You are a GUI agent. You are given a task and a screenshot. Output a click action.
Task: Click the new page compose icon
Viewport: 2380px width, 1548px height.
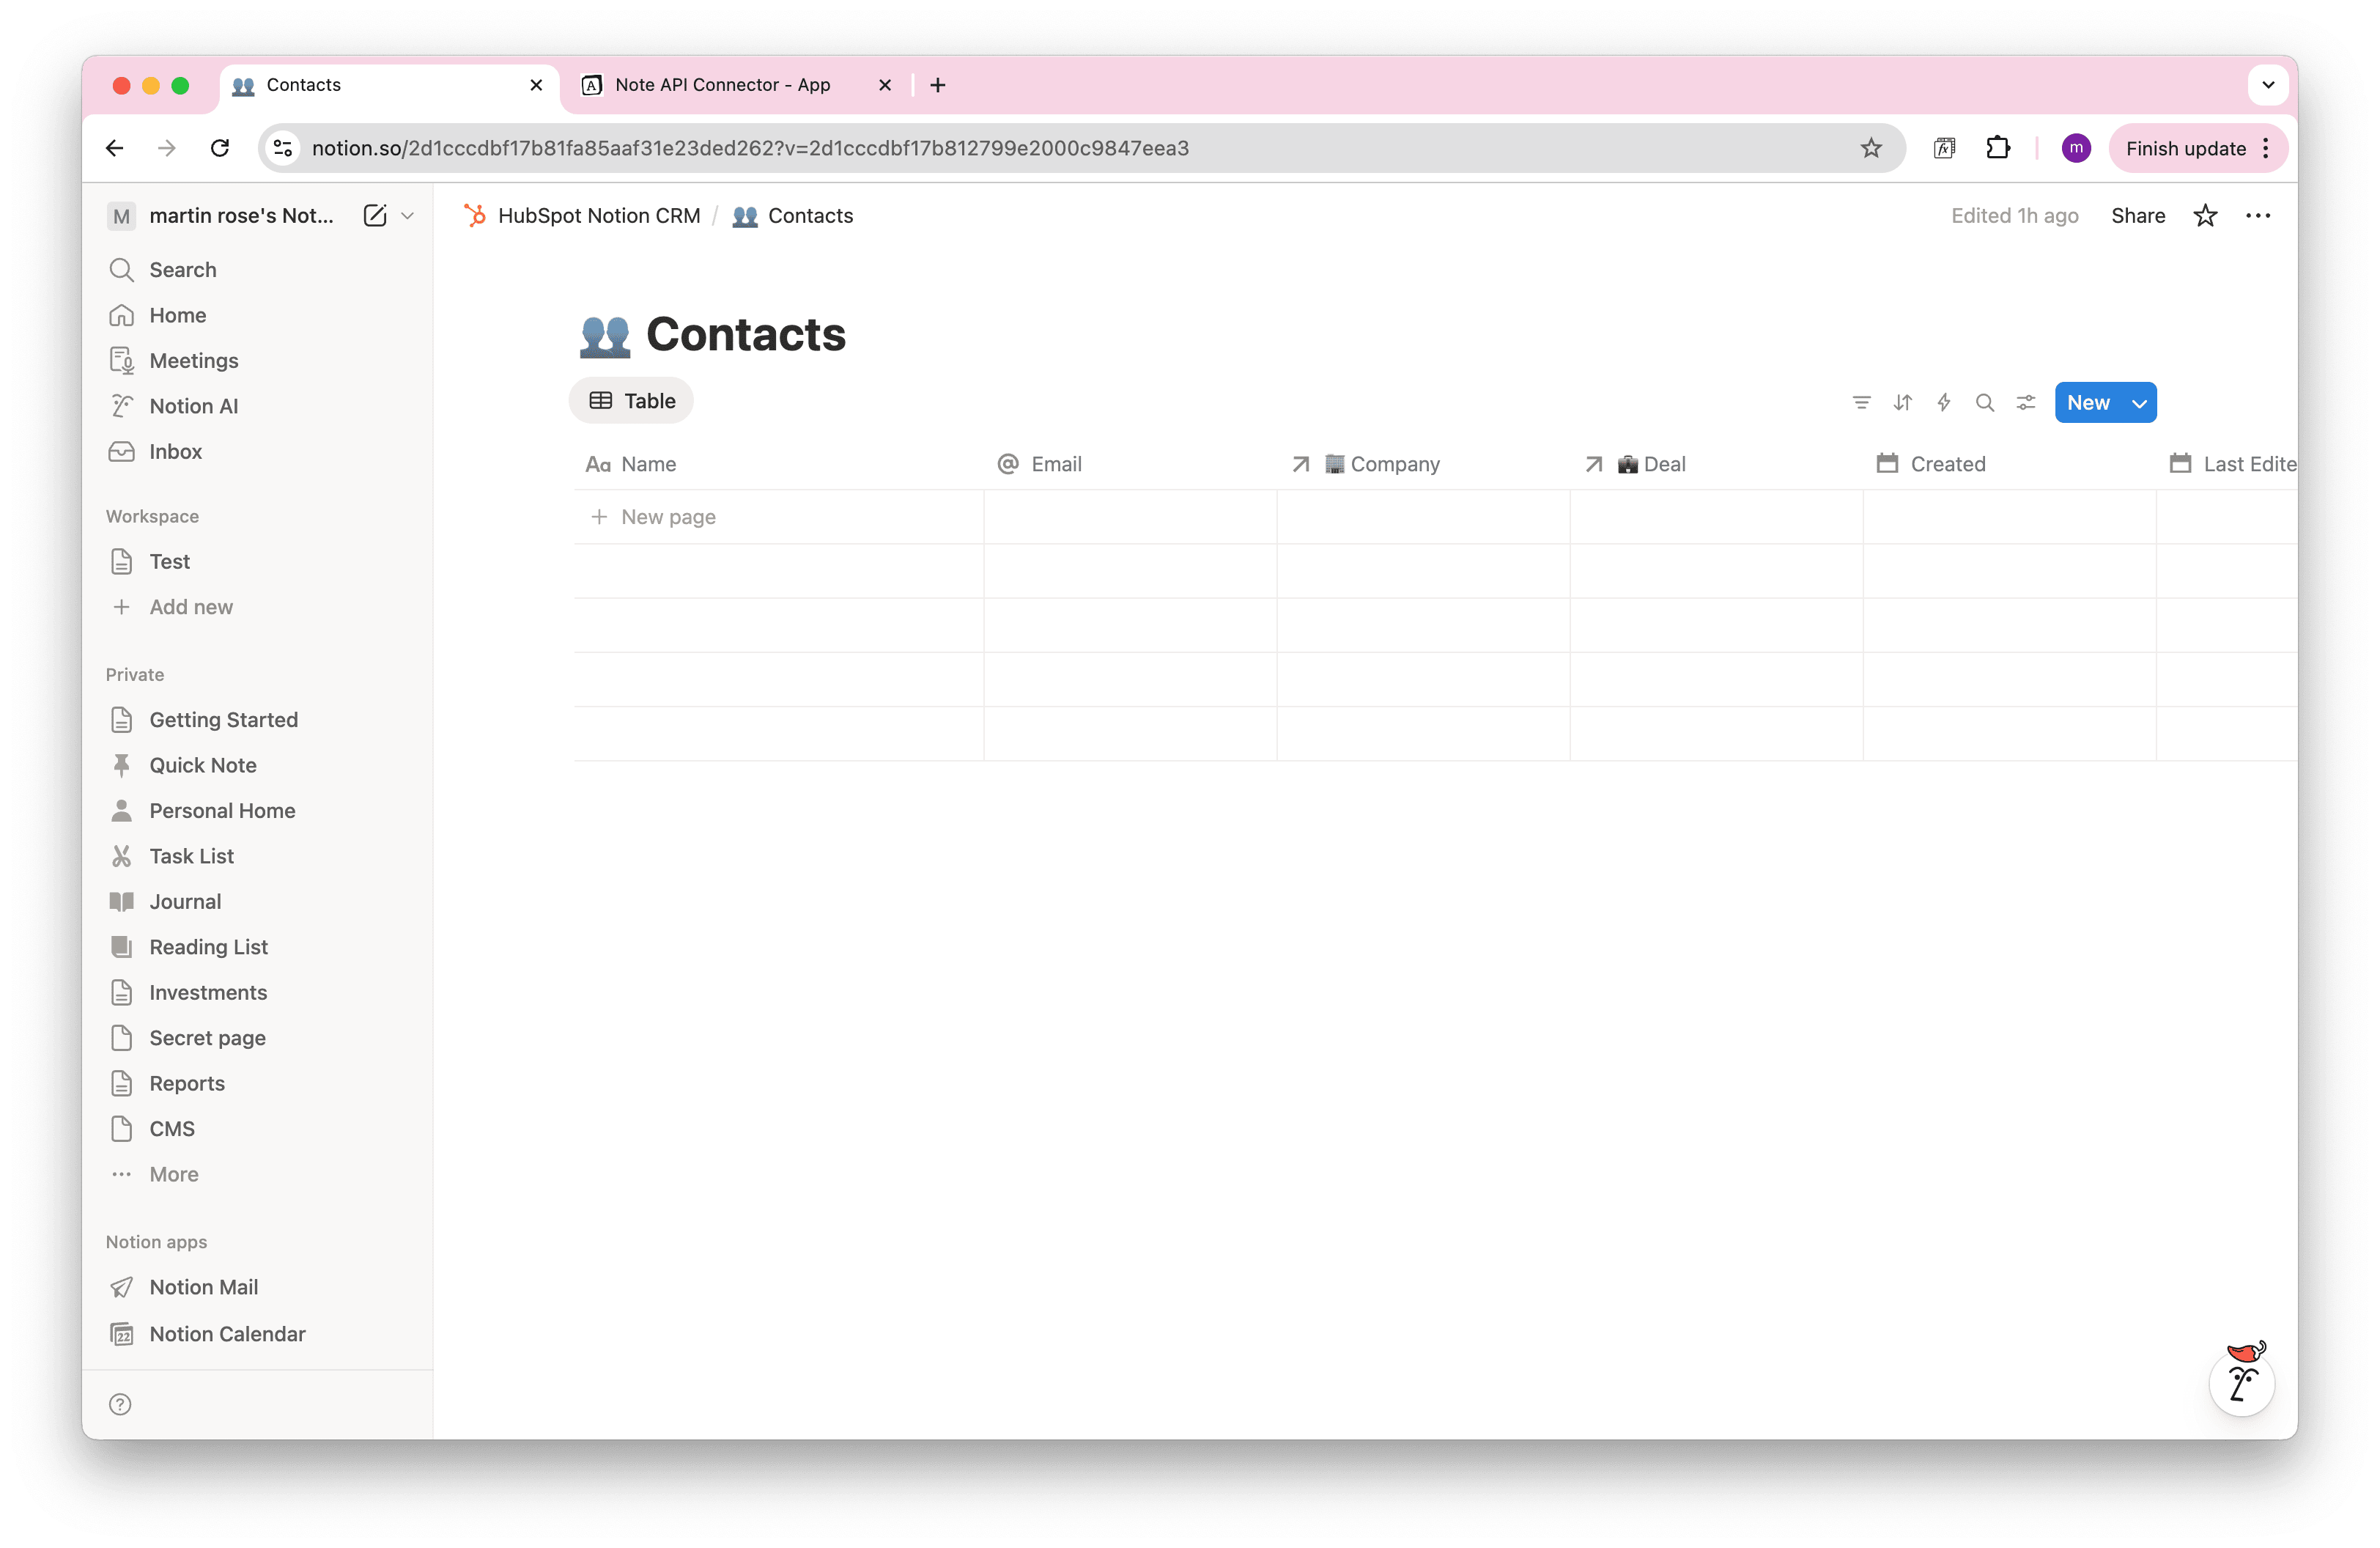[x=374, y=216]
